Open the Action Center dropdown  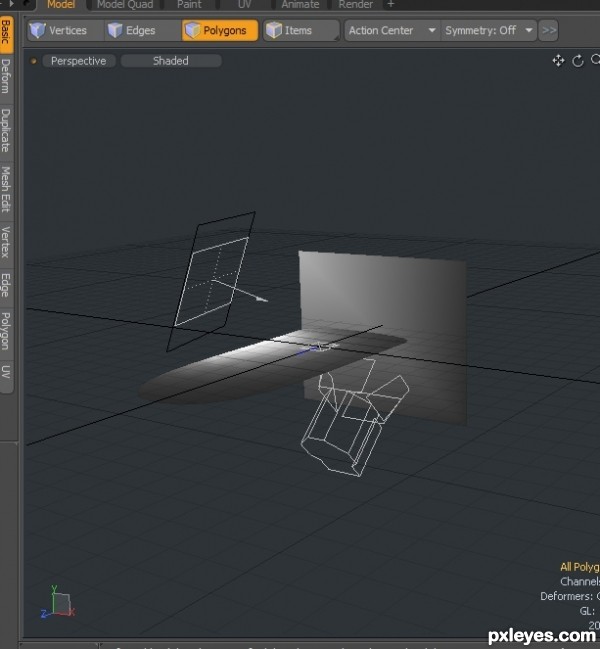point(392,30)
